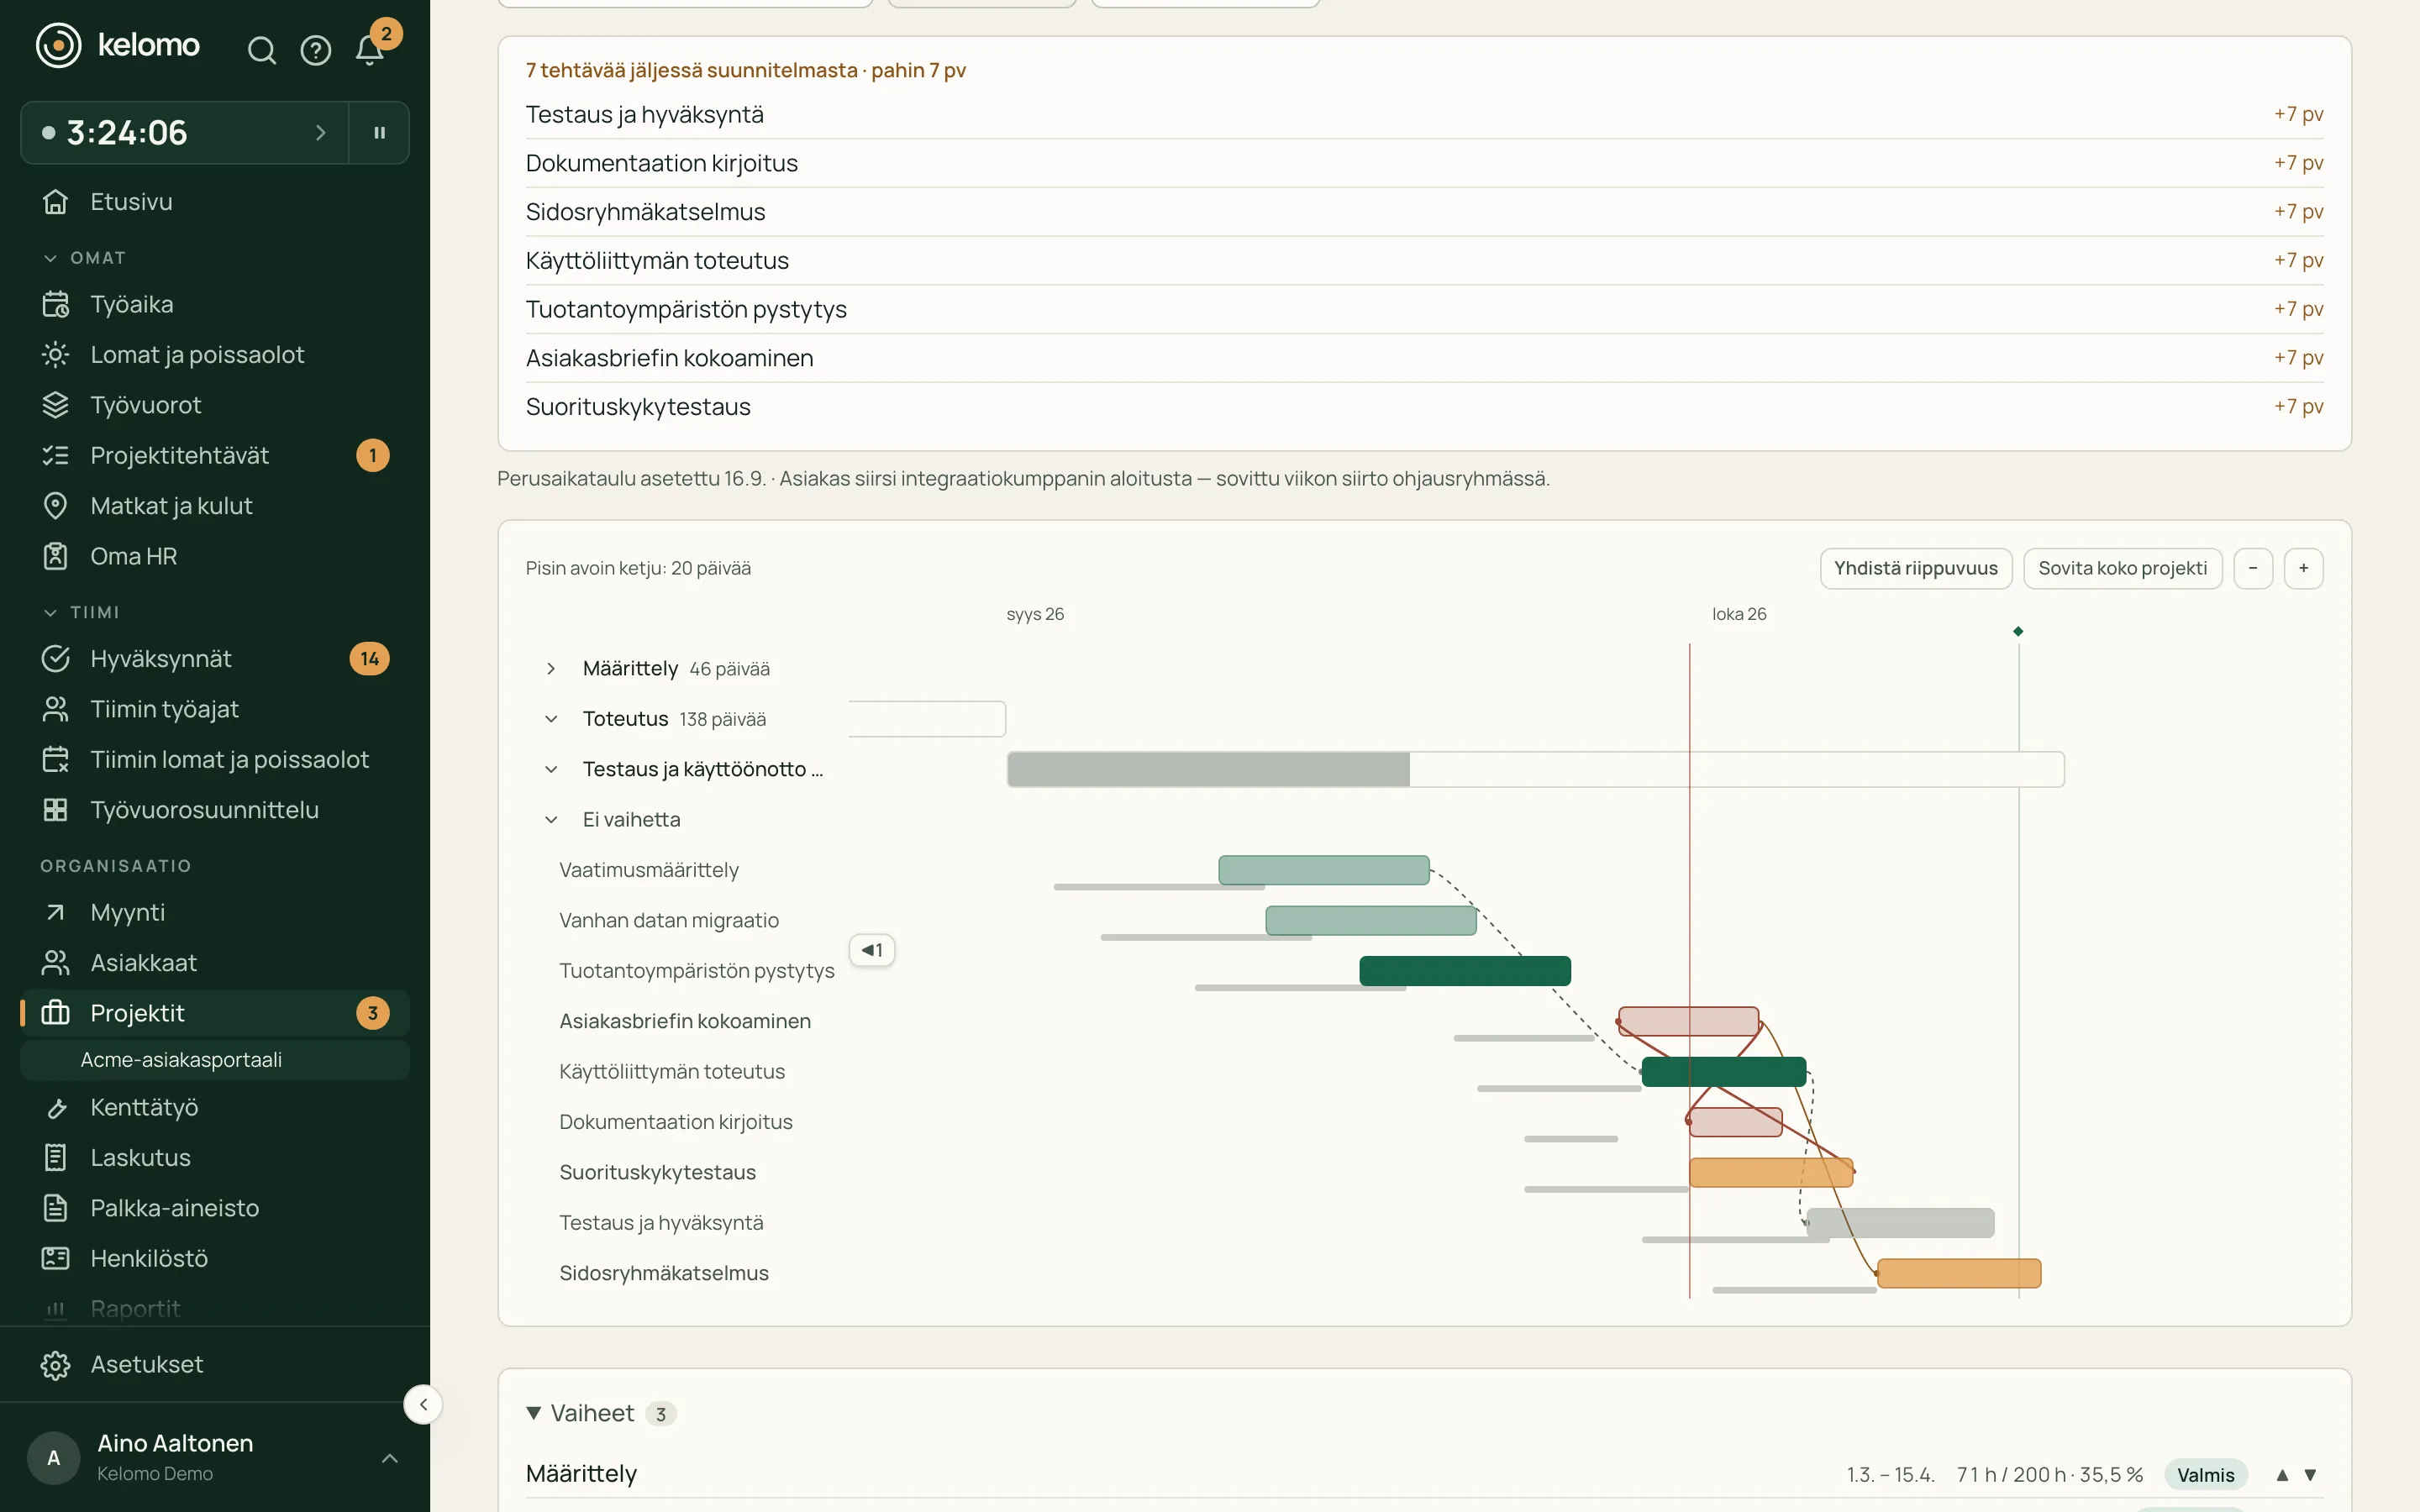Viewport: 2420px width, 1512px height.
Task: Collapse the sidebar with round arrow button
Action: [423, 1404]
